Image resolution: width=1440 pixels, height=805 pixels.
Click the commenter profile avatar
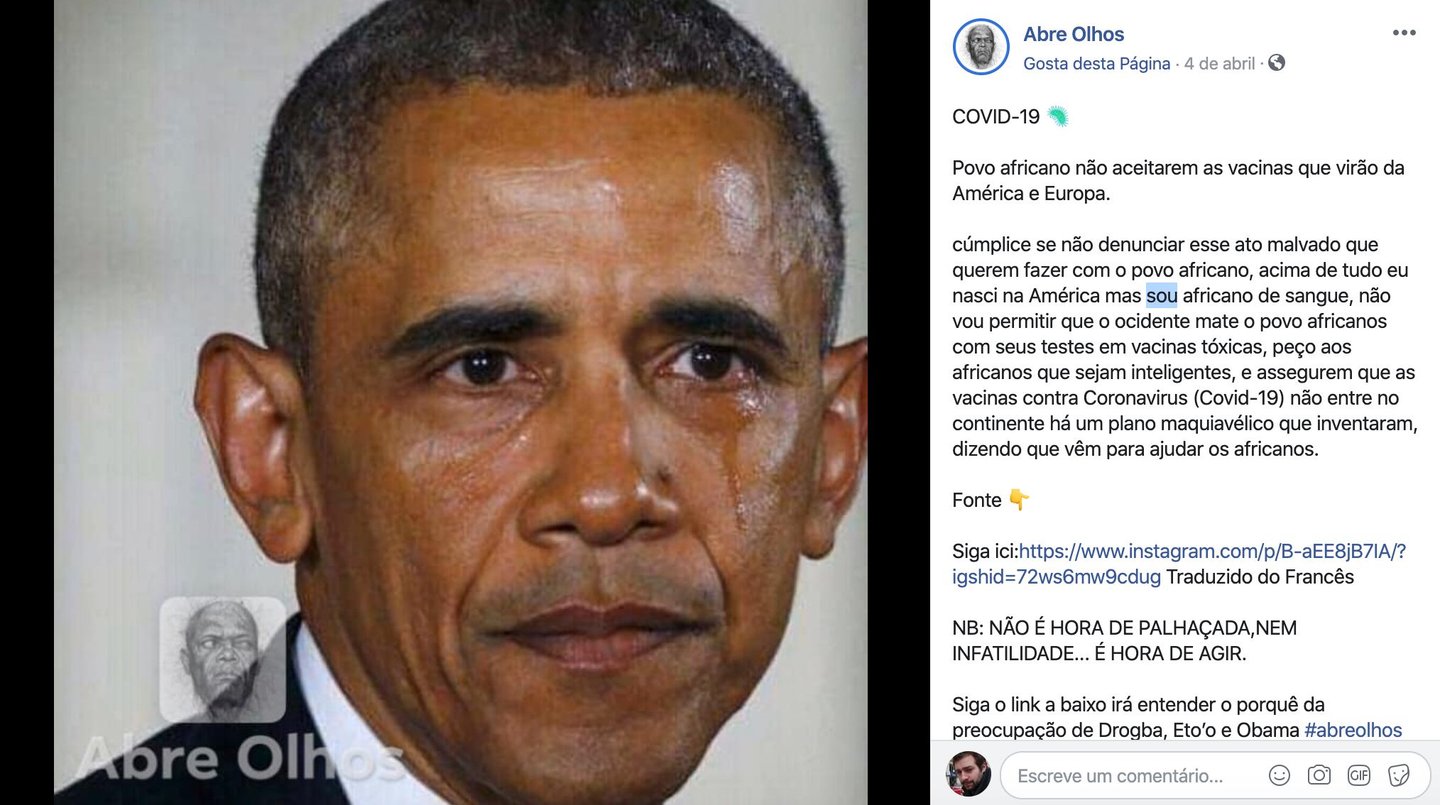tap(969, 774)
